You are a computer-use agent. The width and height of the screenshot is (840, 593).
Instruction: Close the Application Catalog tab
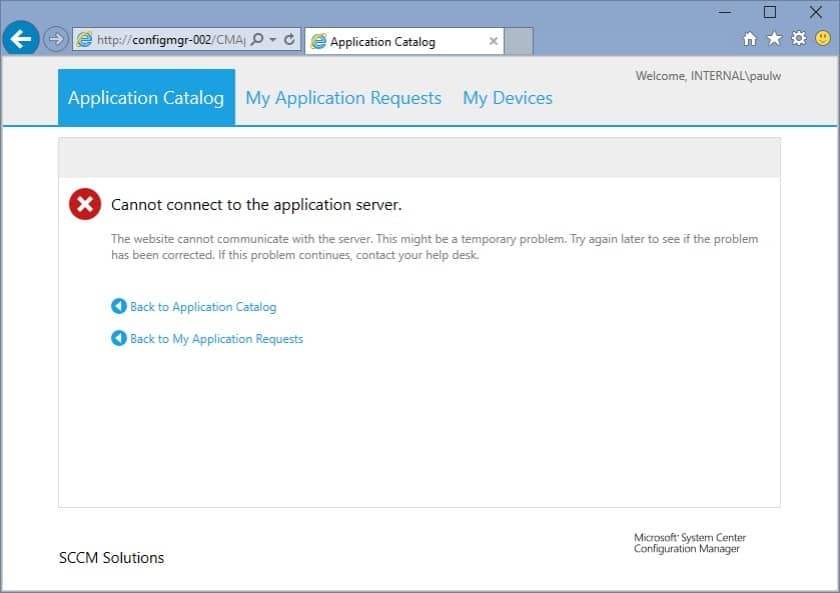493,41
